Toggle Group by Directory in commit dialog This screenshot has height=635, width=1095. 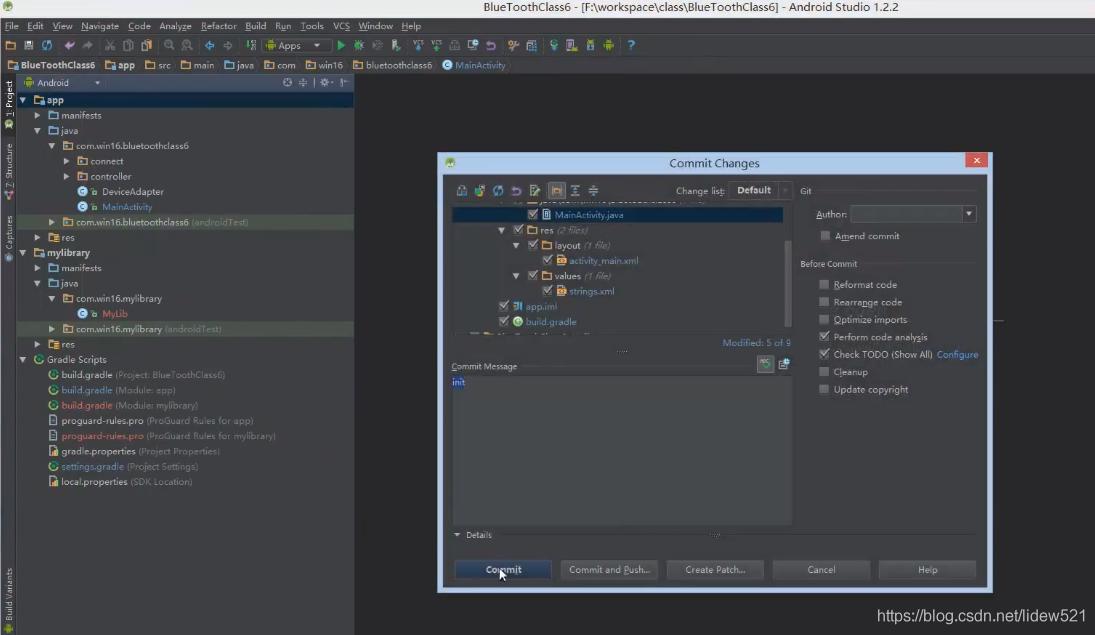click(x=557, y=190)
